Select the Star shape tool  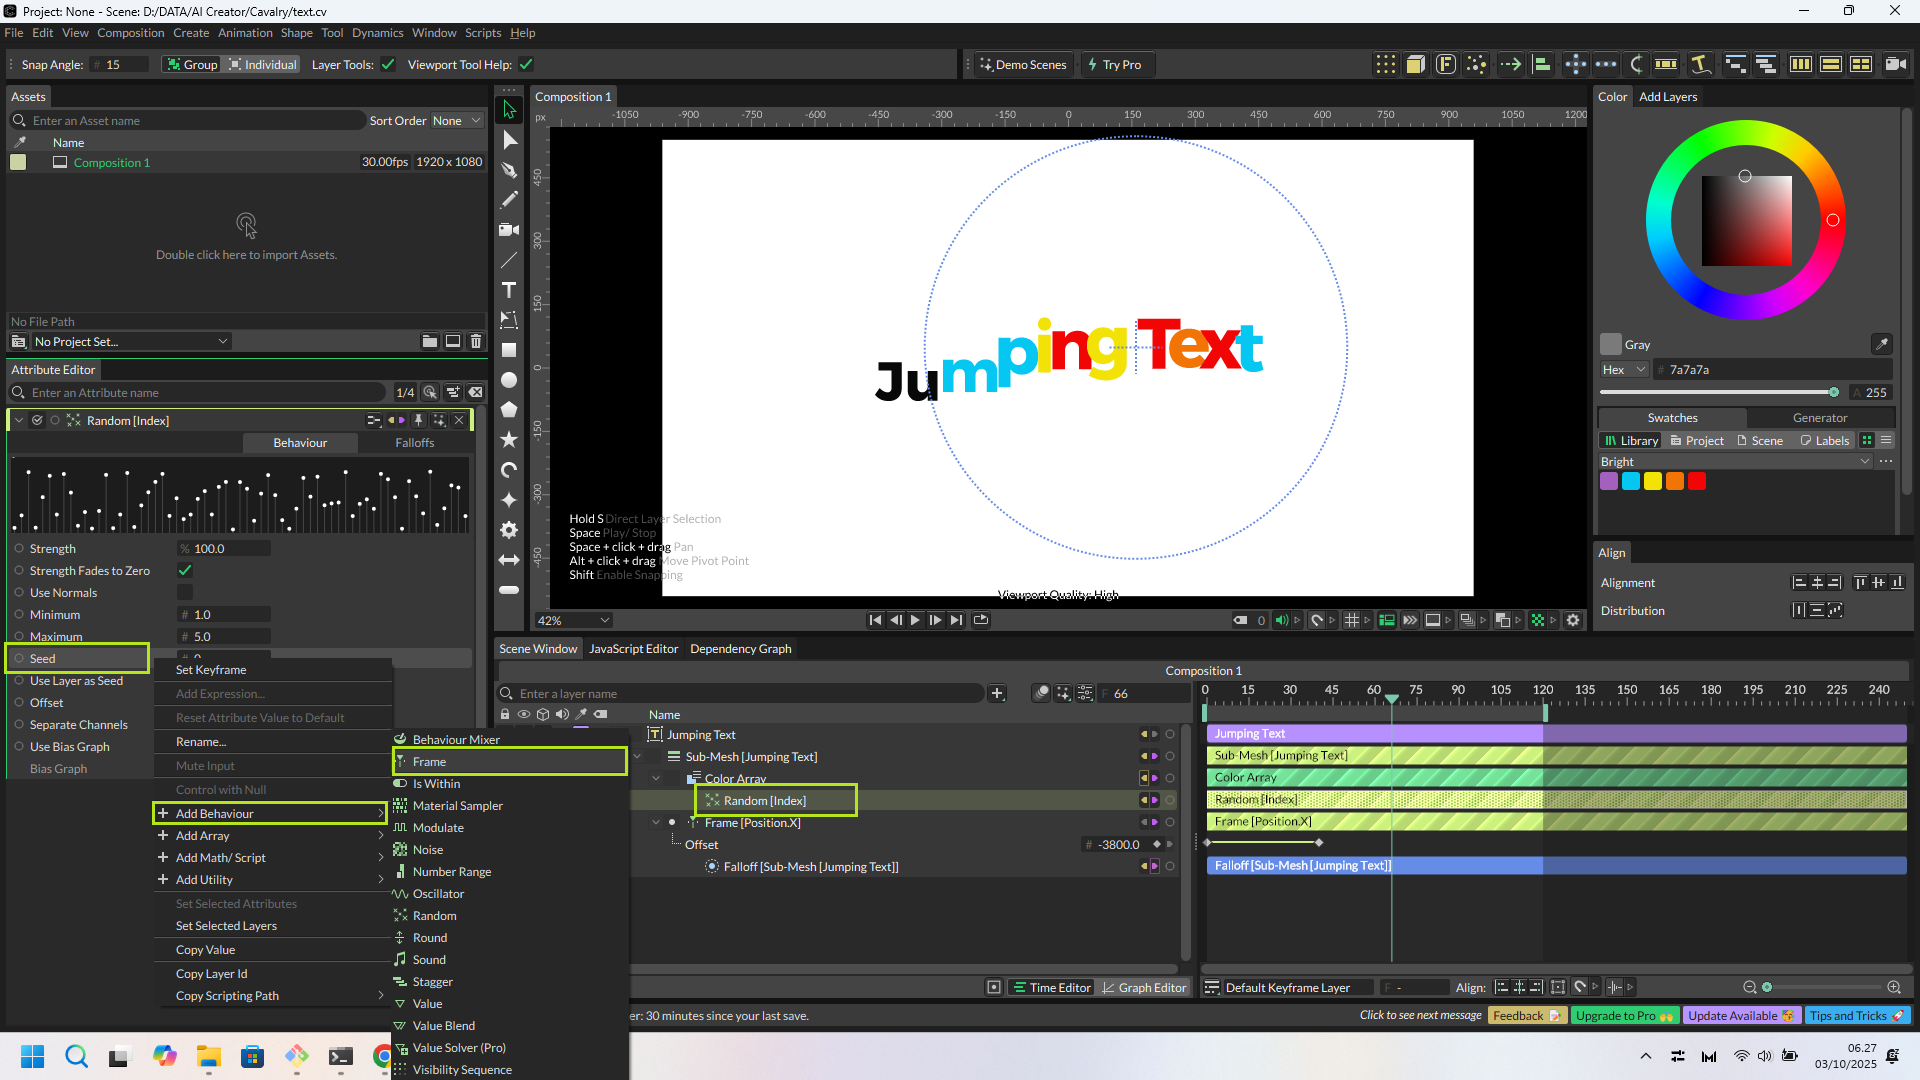(509, 440)
